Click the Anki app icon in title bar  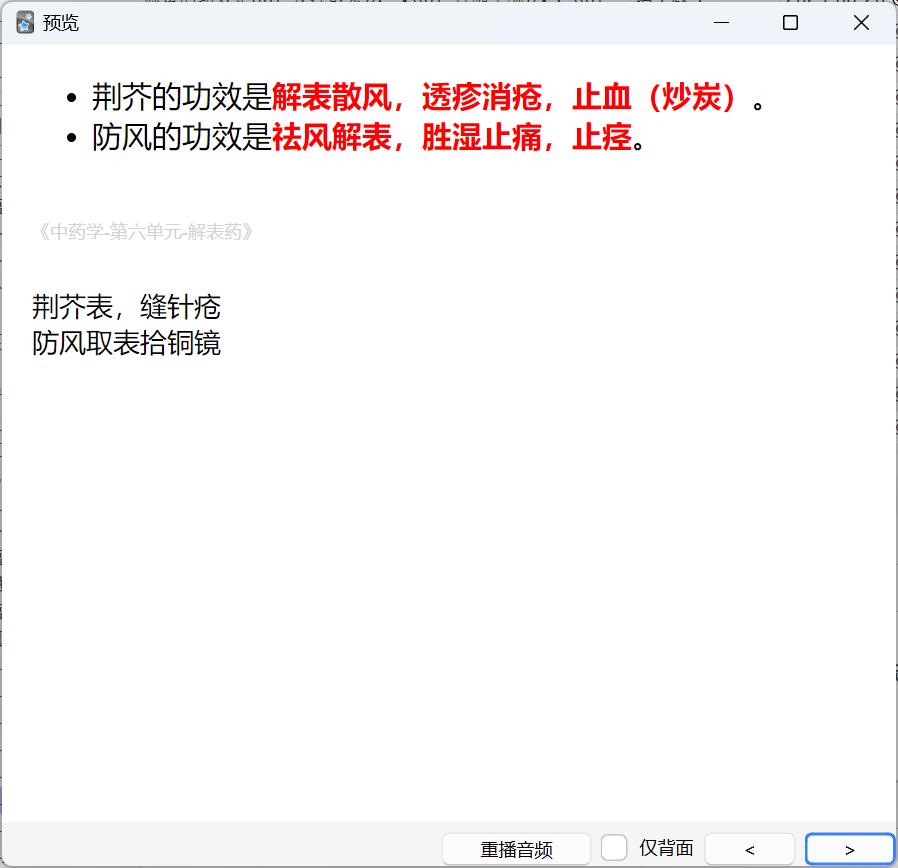[x=25, y=23]
